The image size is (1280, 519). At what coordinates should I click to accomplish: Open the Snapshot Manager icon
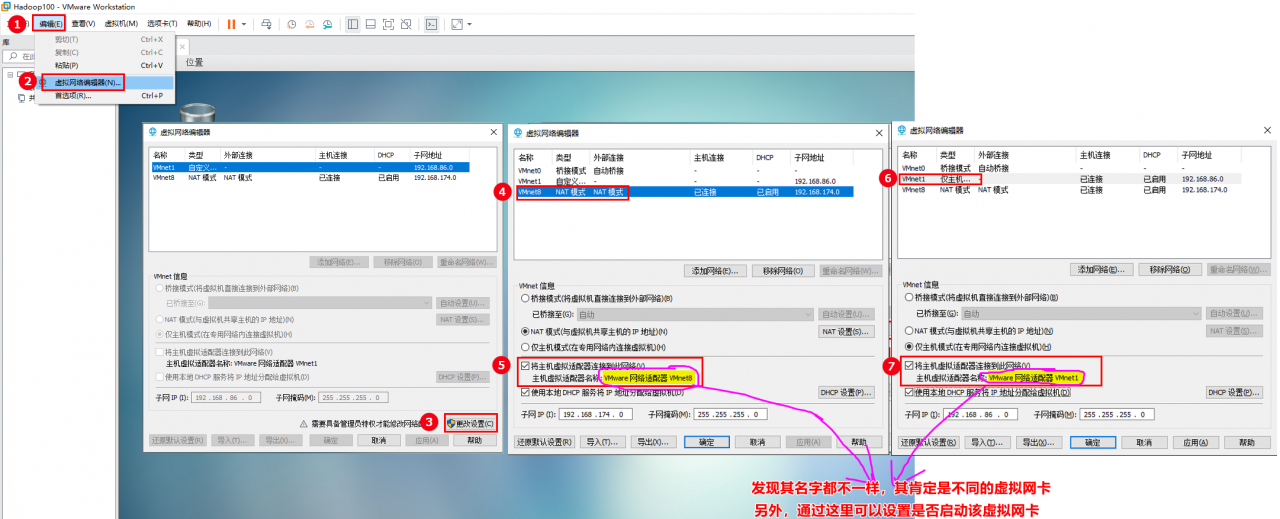tap(327, 23)
